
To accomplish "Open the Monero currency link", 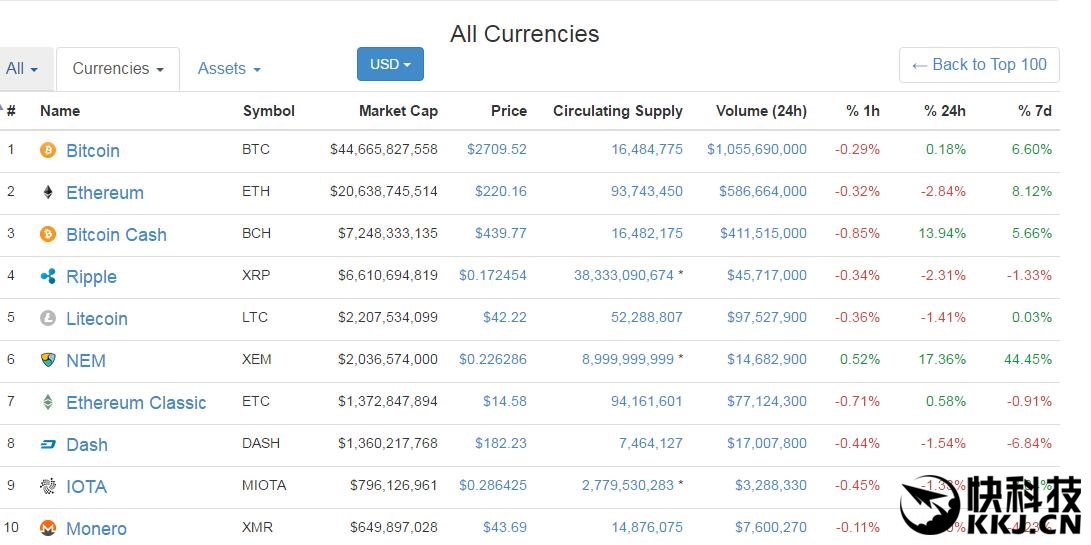I will click(97, 528).
